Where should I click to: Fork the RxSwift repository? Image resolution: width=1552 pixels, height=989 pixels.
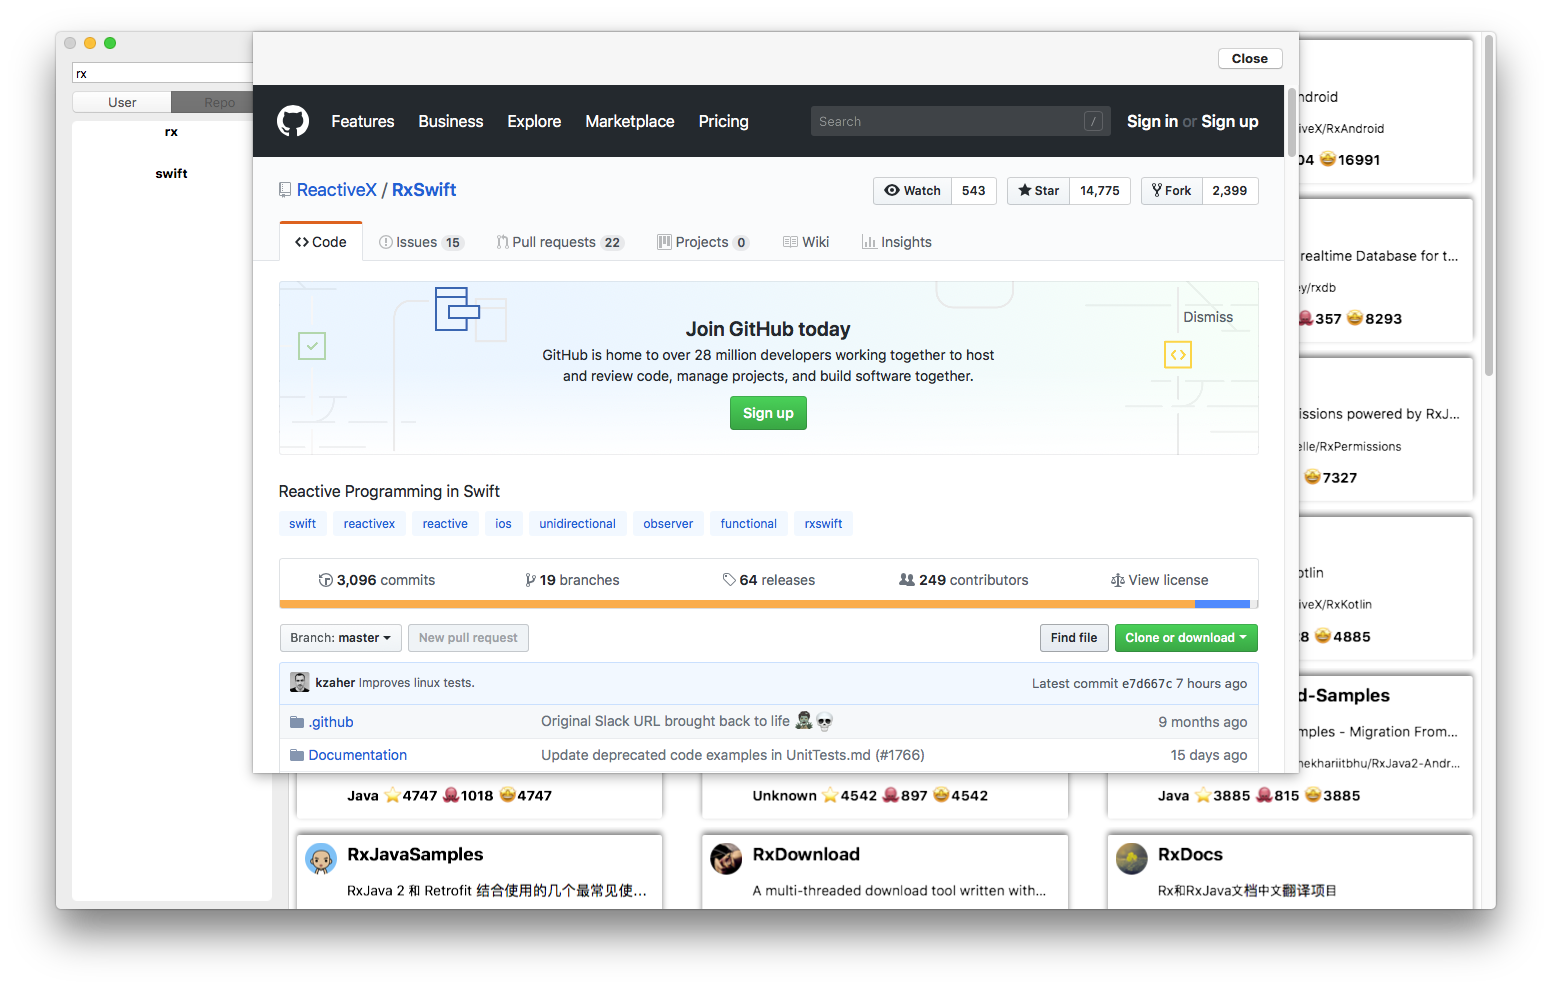pyautogui.click(x=1171, y=191)
